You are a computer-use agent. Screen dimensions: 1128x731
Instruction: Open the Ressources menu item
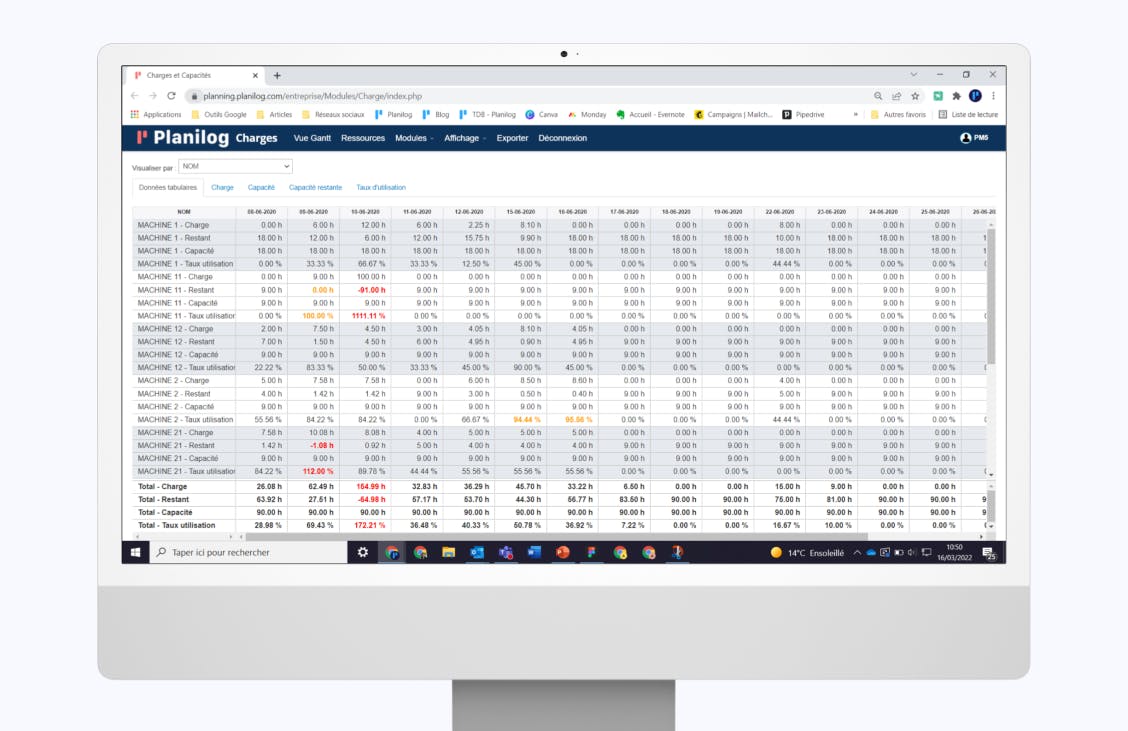coord(363,138)
